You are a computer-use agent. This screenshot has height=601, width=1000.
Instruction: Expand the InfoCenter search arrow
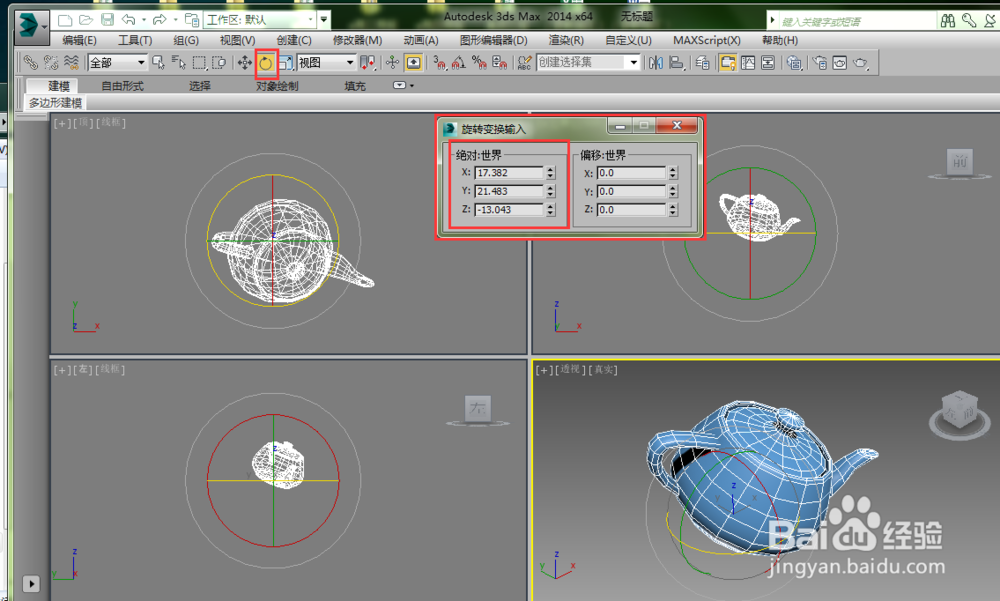(x=772, y=20)
